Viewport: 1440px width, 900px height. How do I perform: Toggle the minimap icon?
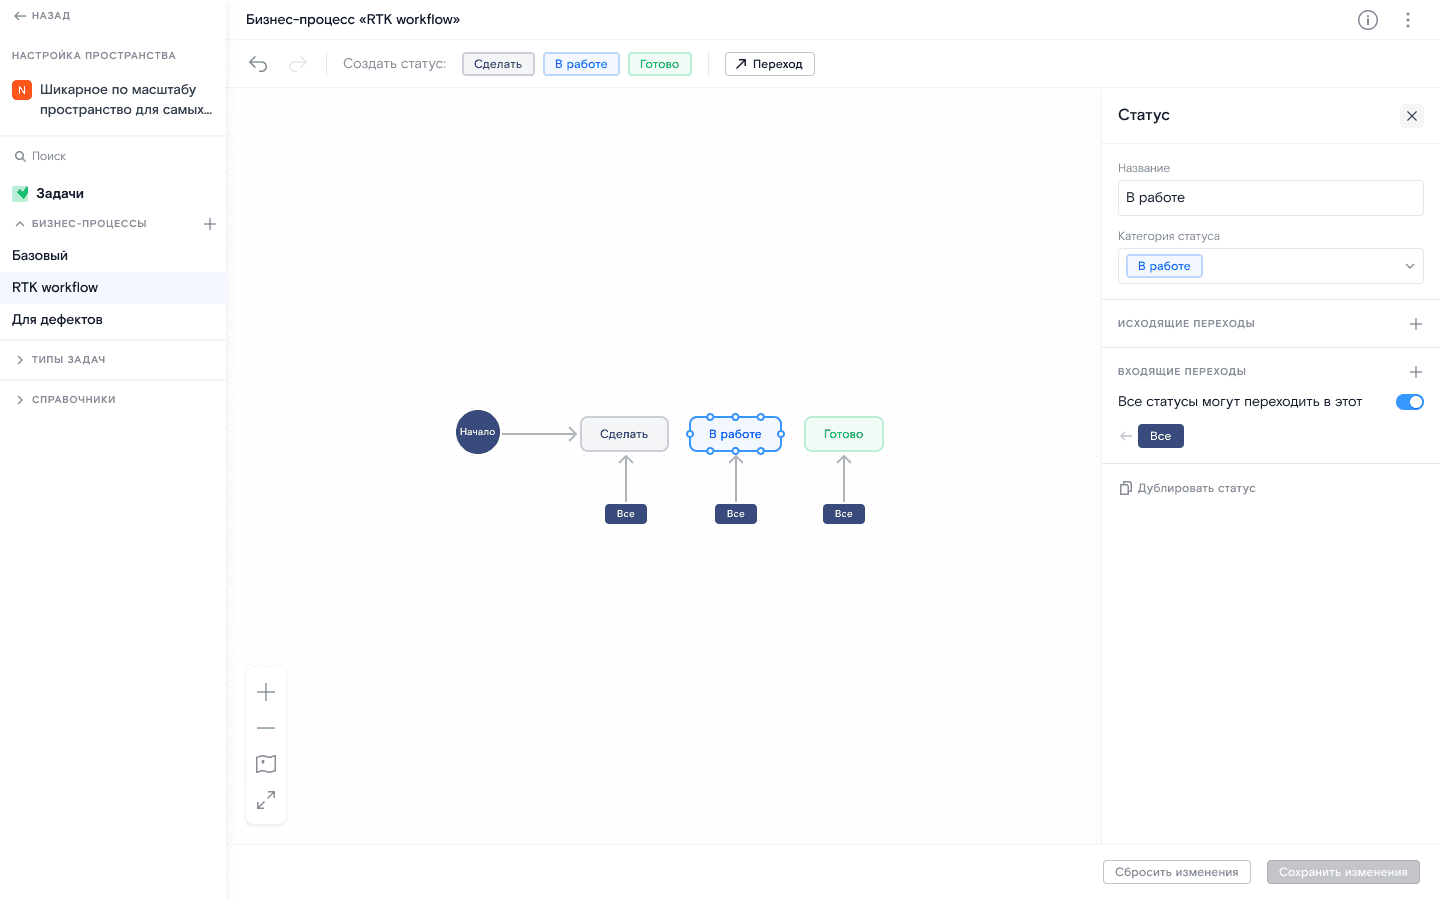266,764
